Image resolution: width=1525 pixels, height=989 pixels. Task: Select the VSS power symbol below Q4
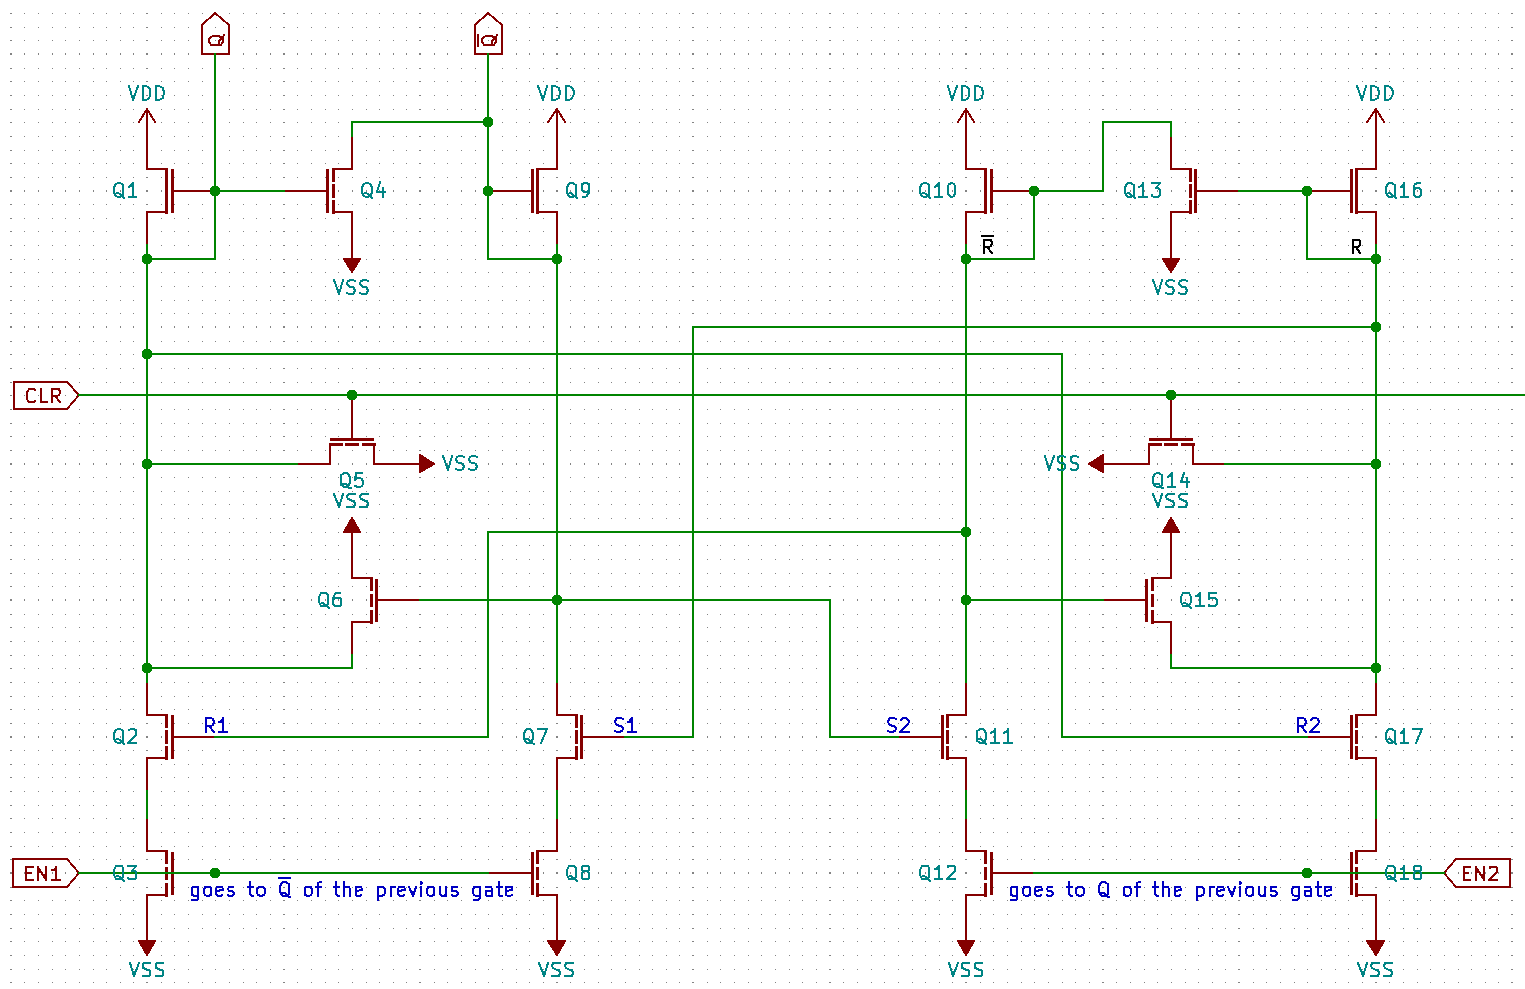pos(352,277)
